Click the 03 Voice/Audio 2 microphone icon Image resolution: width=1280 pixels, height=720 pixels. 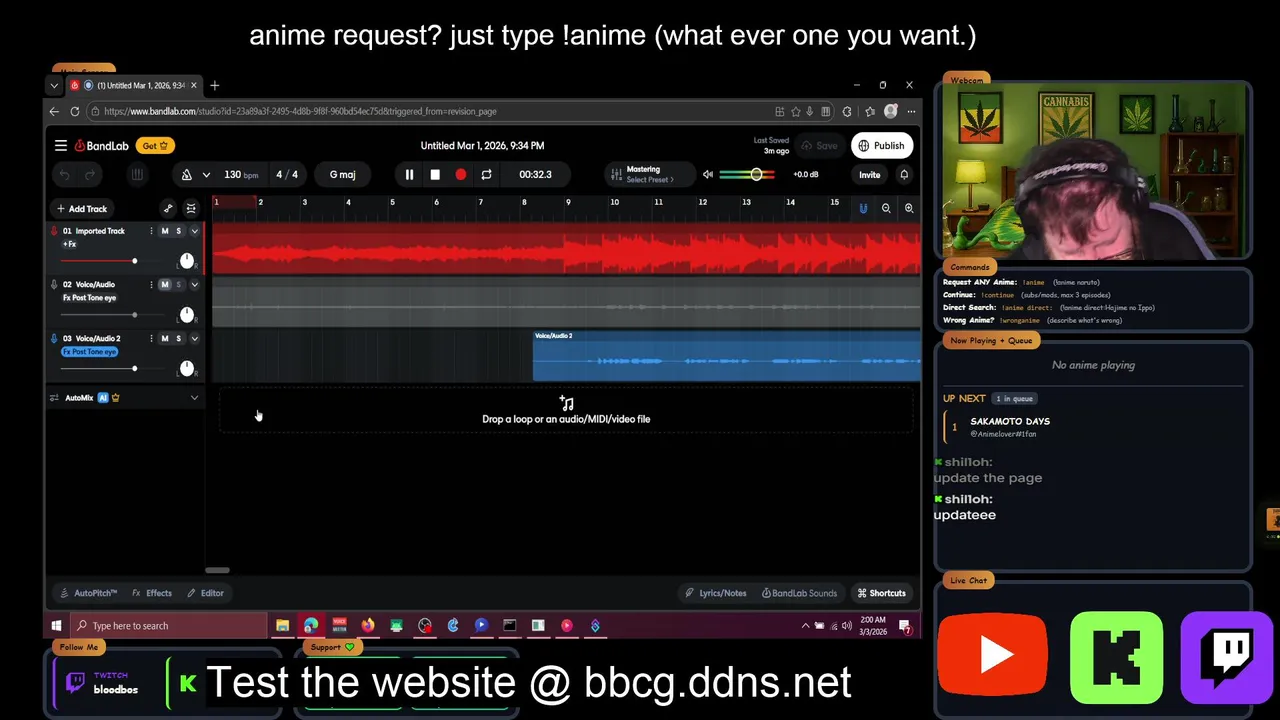tap(54, 339)
